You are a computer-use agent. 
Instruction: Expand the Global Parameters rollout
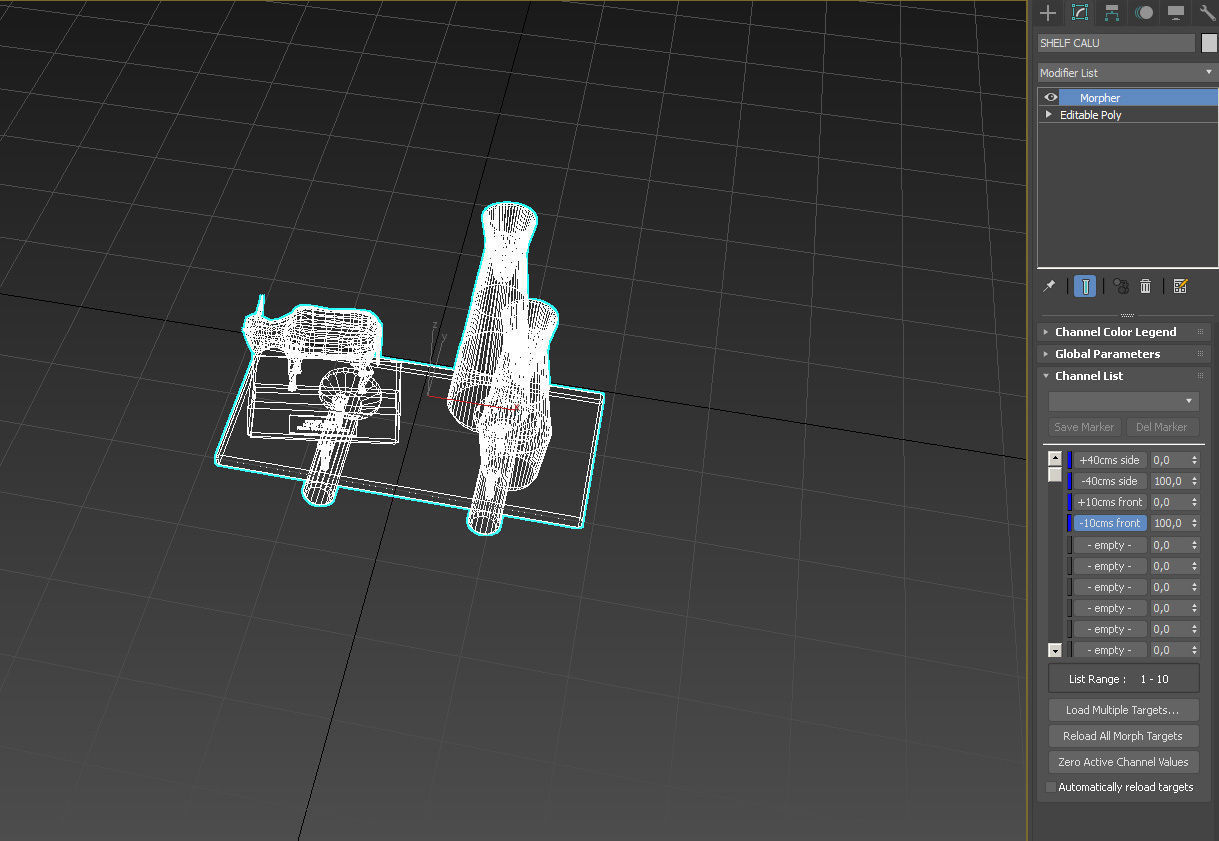1124,354
